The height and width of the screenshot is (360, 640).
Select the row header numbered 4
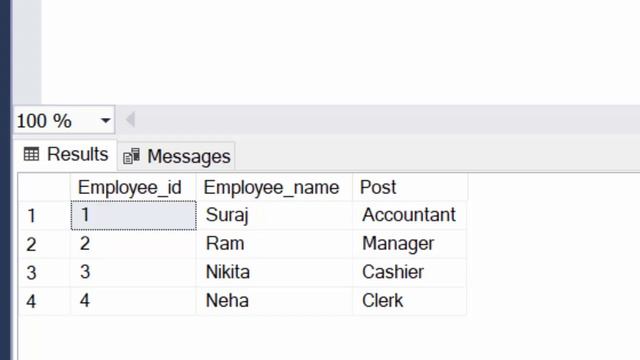tap(44, 301)
